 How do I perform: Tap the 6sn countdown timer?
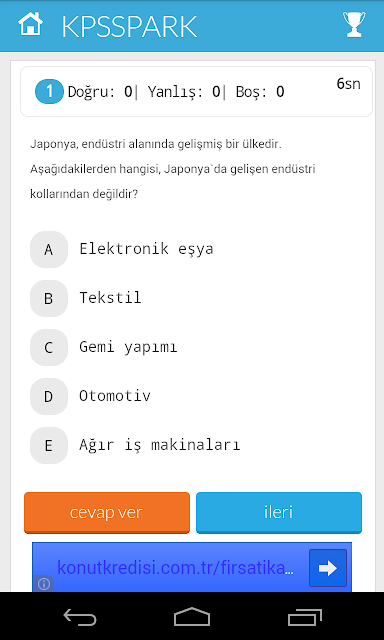348,84
